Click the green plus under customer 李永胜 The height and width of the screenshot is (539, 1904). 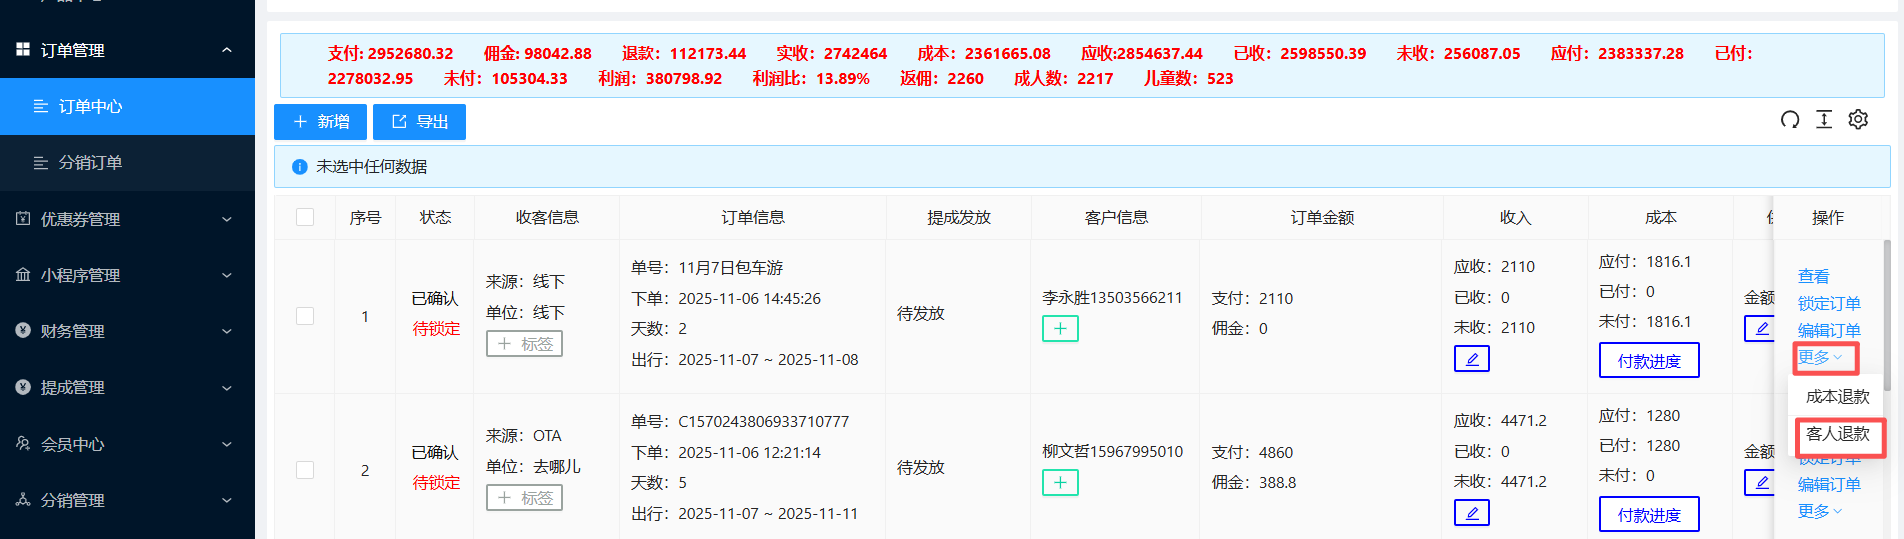coord(1060,329)
